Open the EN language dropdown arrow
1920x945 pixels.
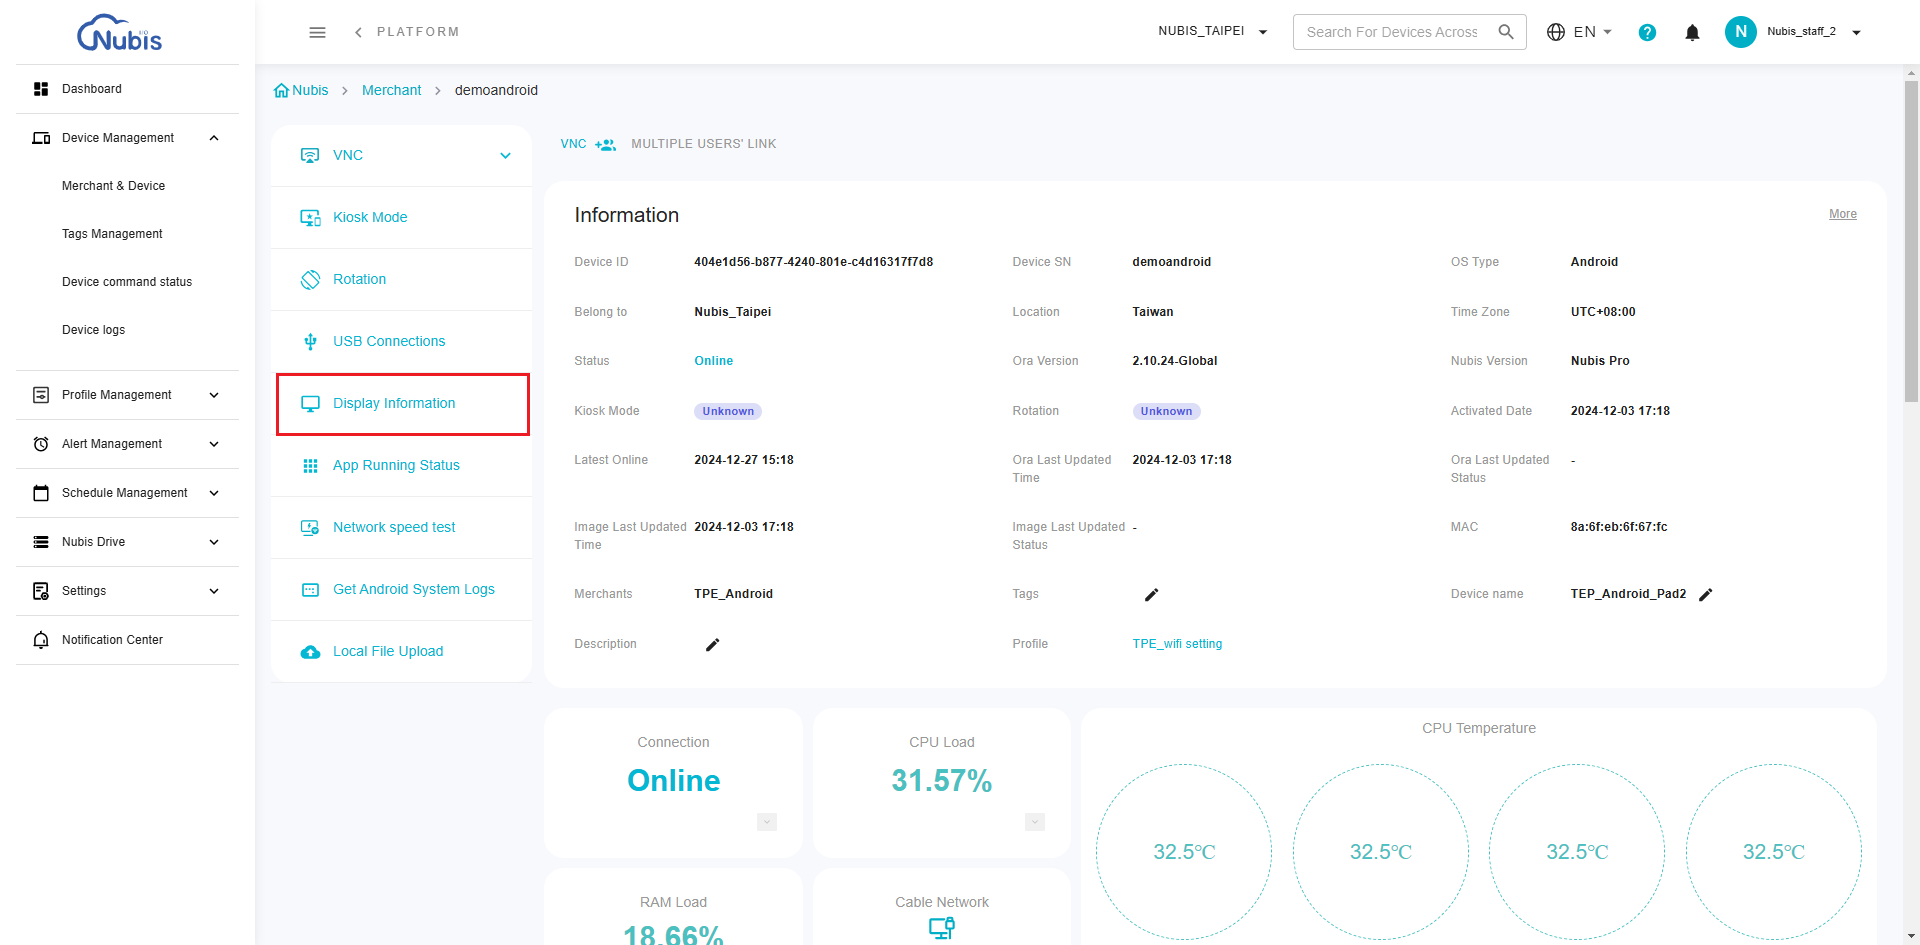(1607, 32)
